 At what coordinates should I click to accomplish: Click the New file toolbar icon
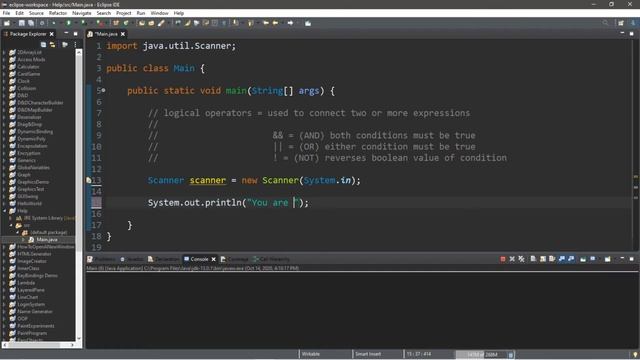[x=7, y=23]
